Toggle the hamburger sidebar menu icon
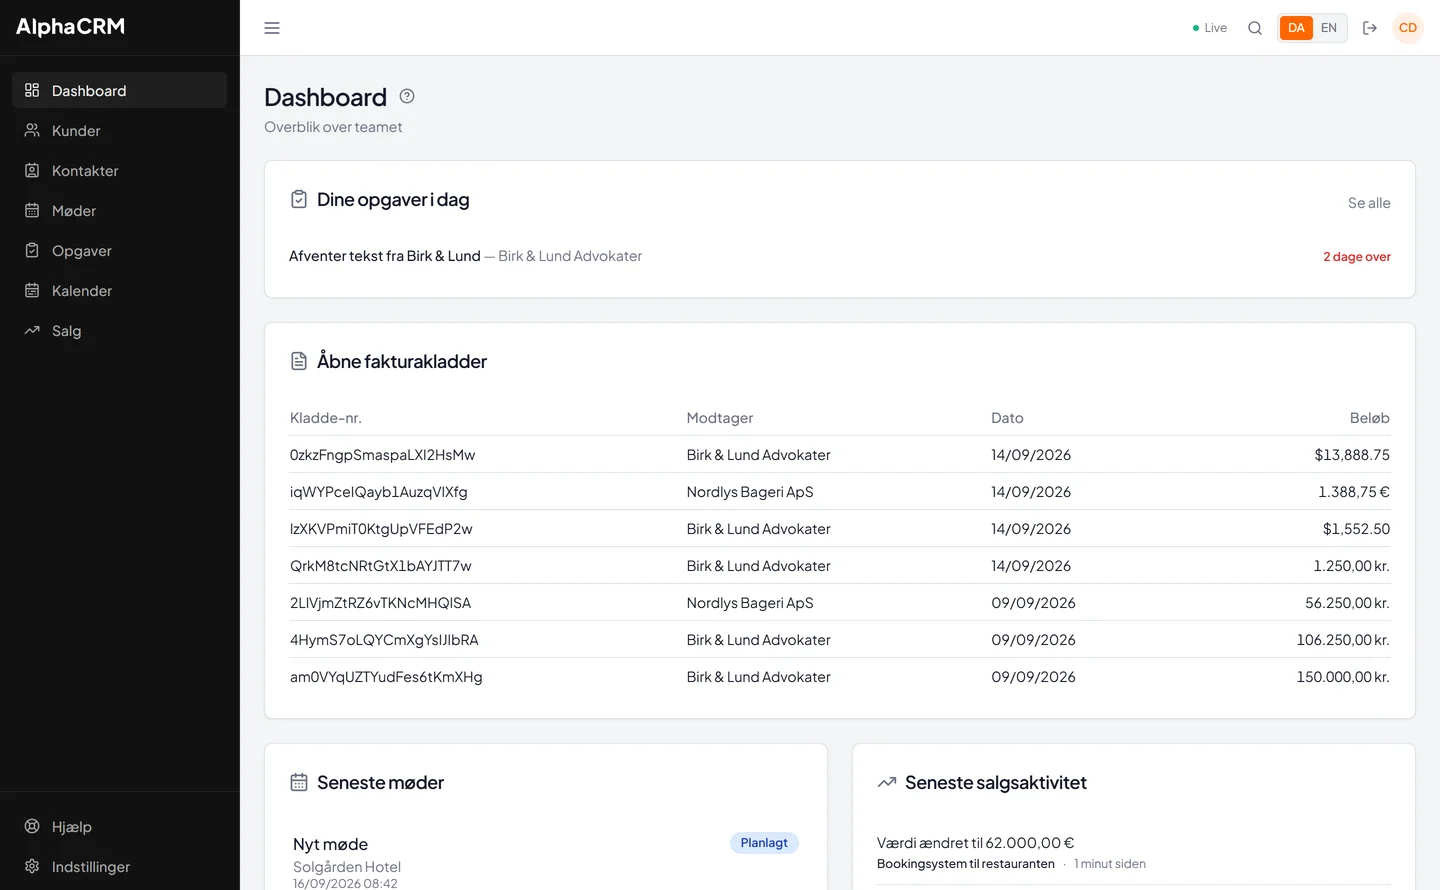This screenshot has height=890, width=1440. point(272,28)
